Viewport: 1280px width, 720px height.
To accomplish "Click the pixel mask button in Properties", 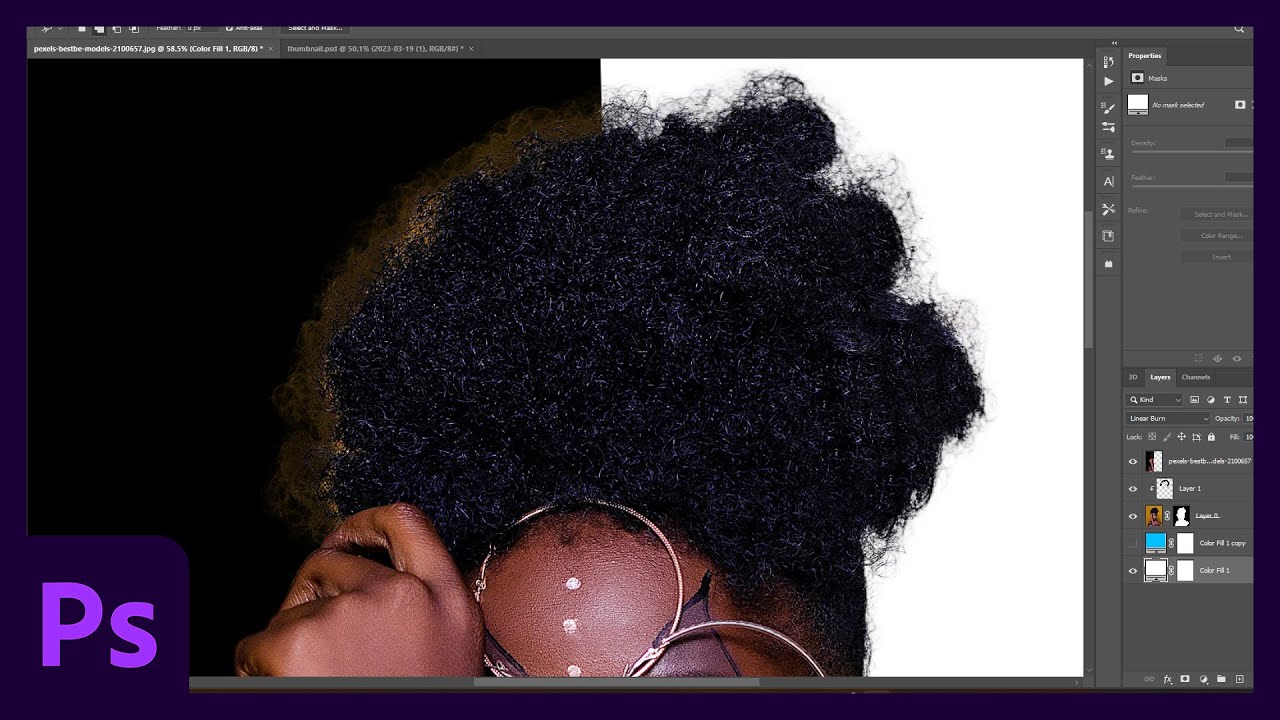I will tap(1240, 105).
